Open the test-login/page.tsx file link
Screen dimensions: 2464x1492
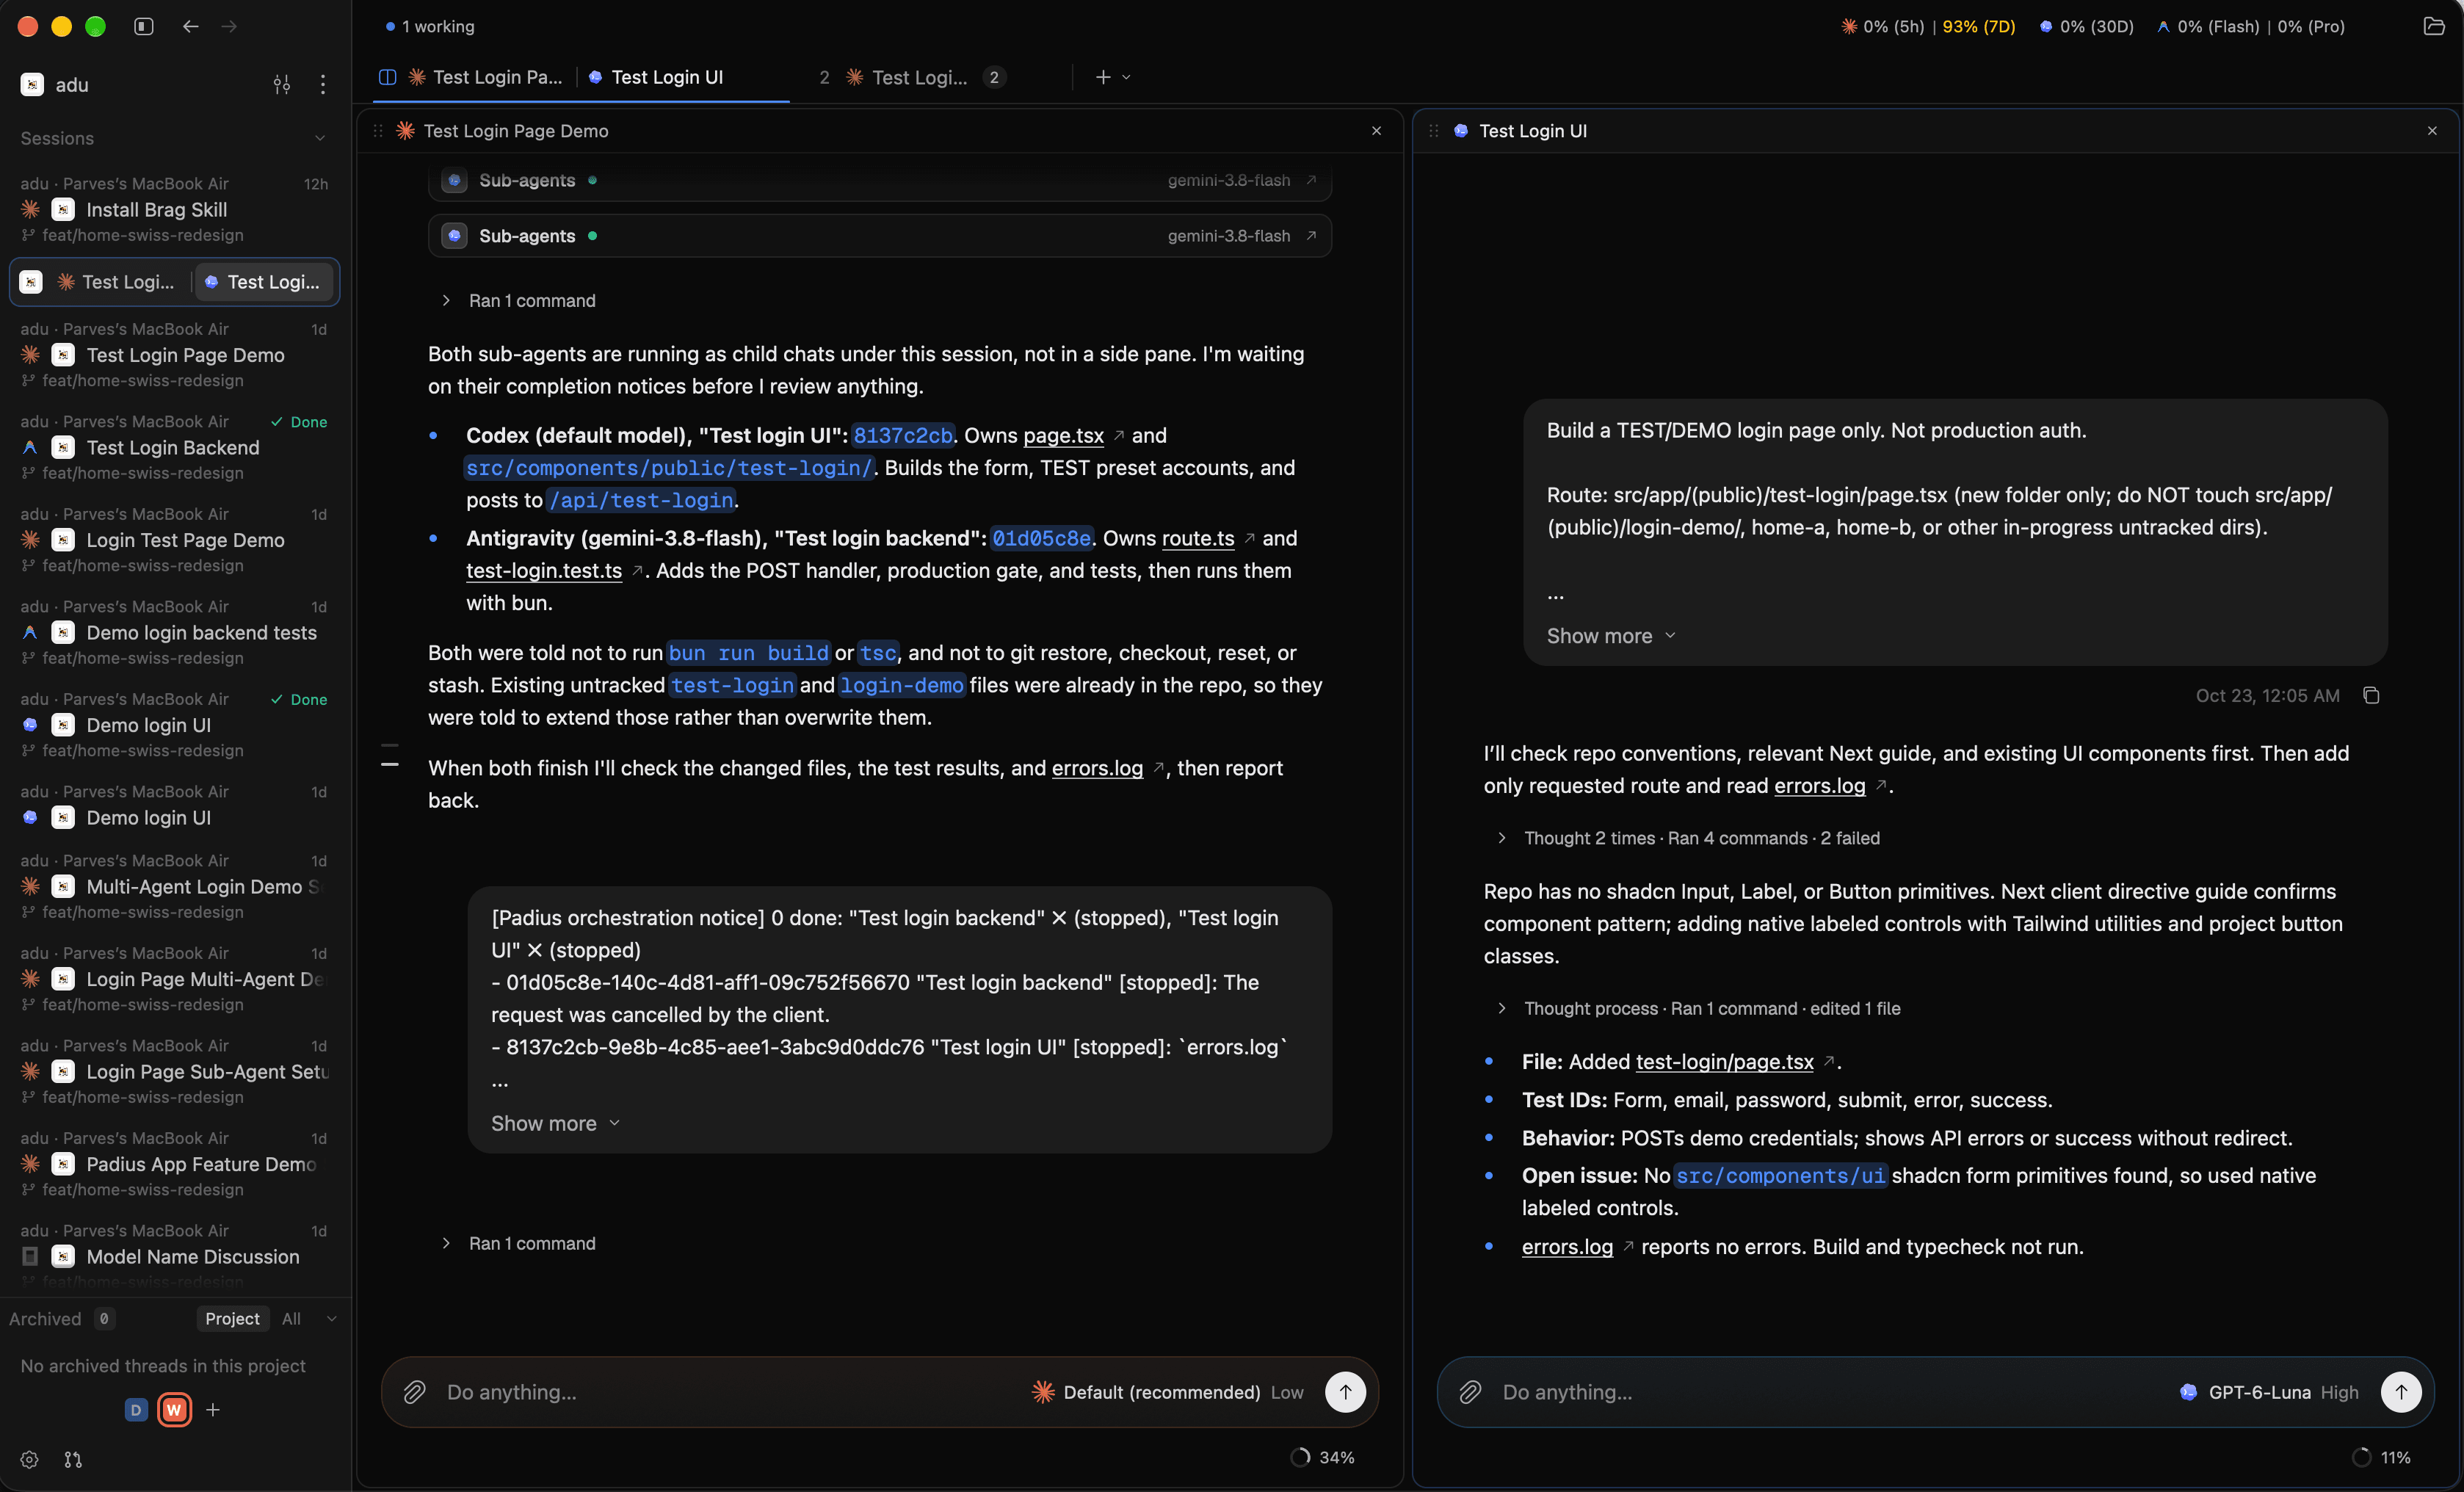click(1724, 1062)
